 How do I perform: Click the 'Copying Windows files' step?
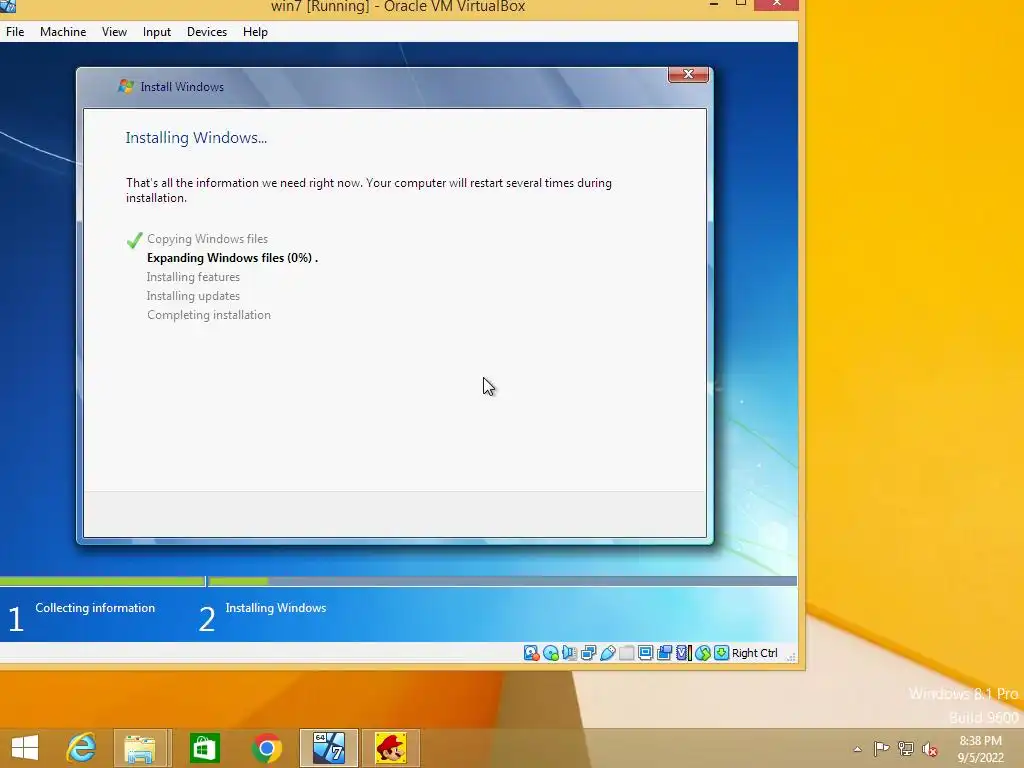(x=207, y=239)
